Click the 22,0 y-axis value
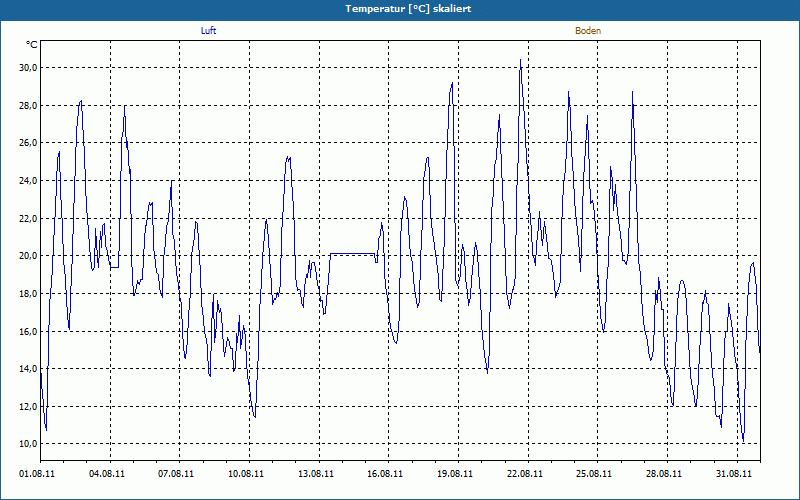This screenshot has width=800, height=500. coord(29,218)
